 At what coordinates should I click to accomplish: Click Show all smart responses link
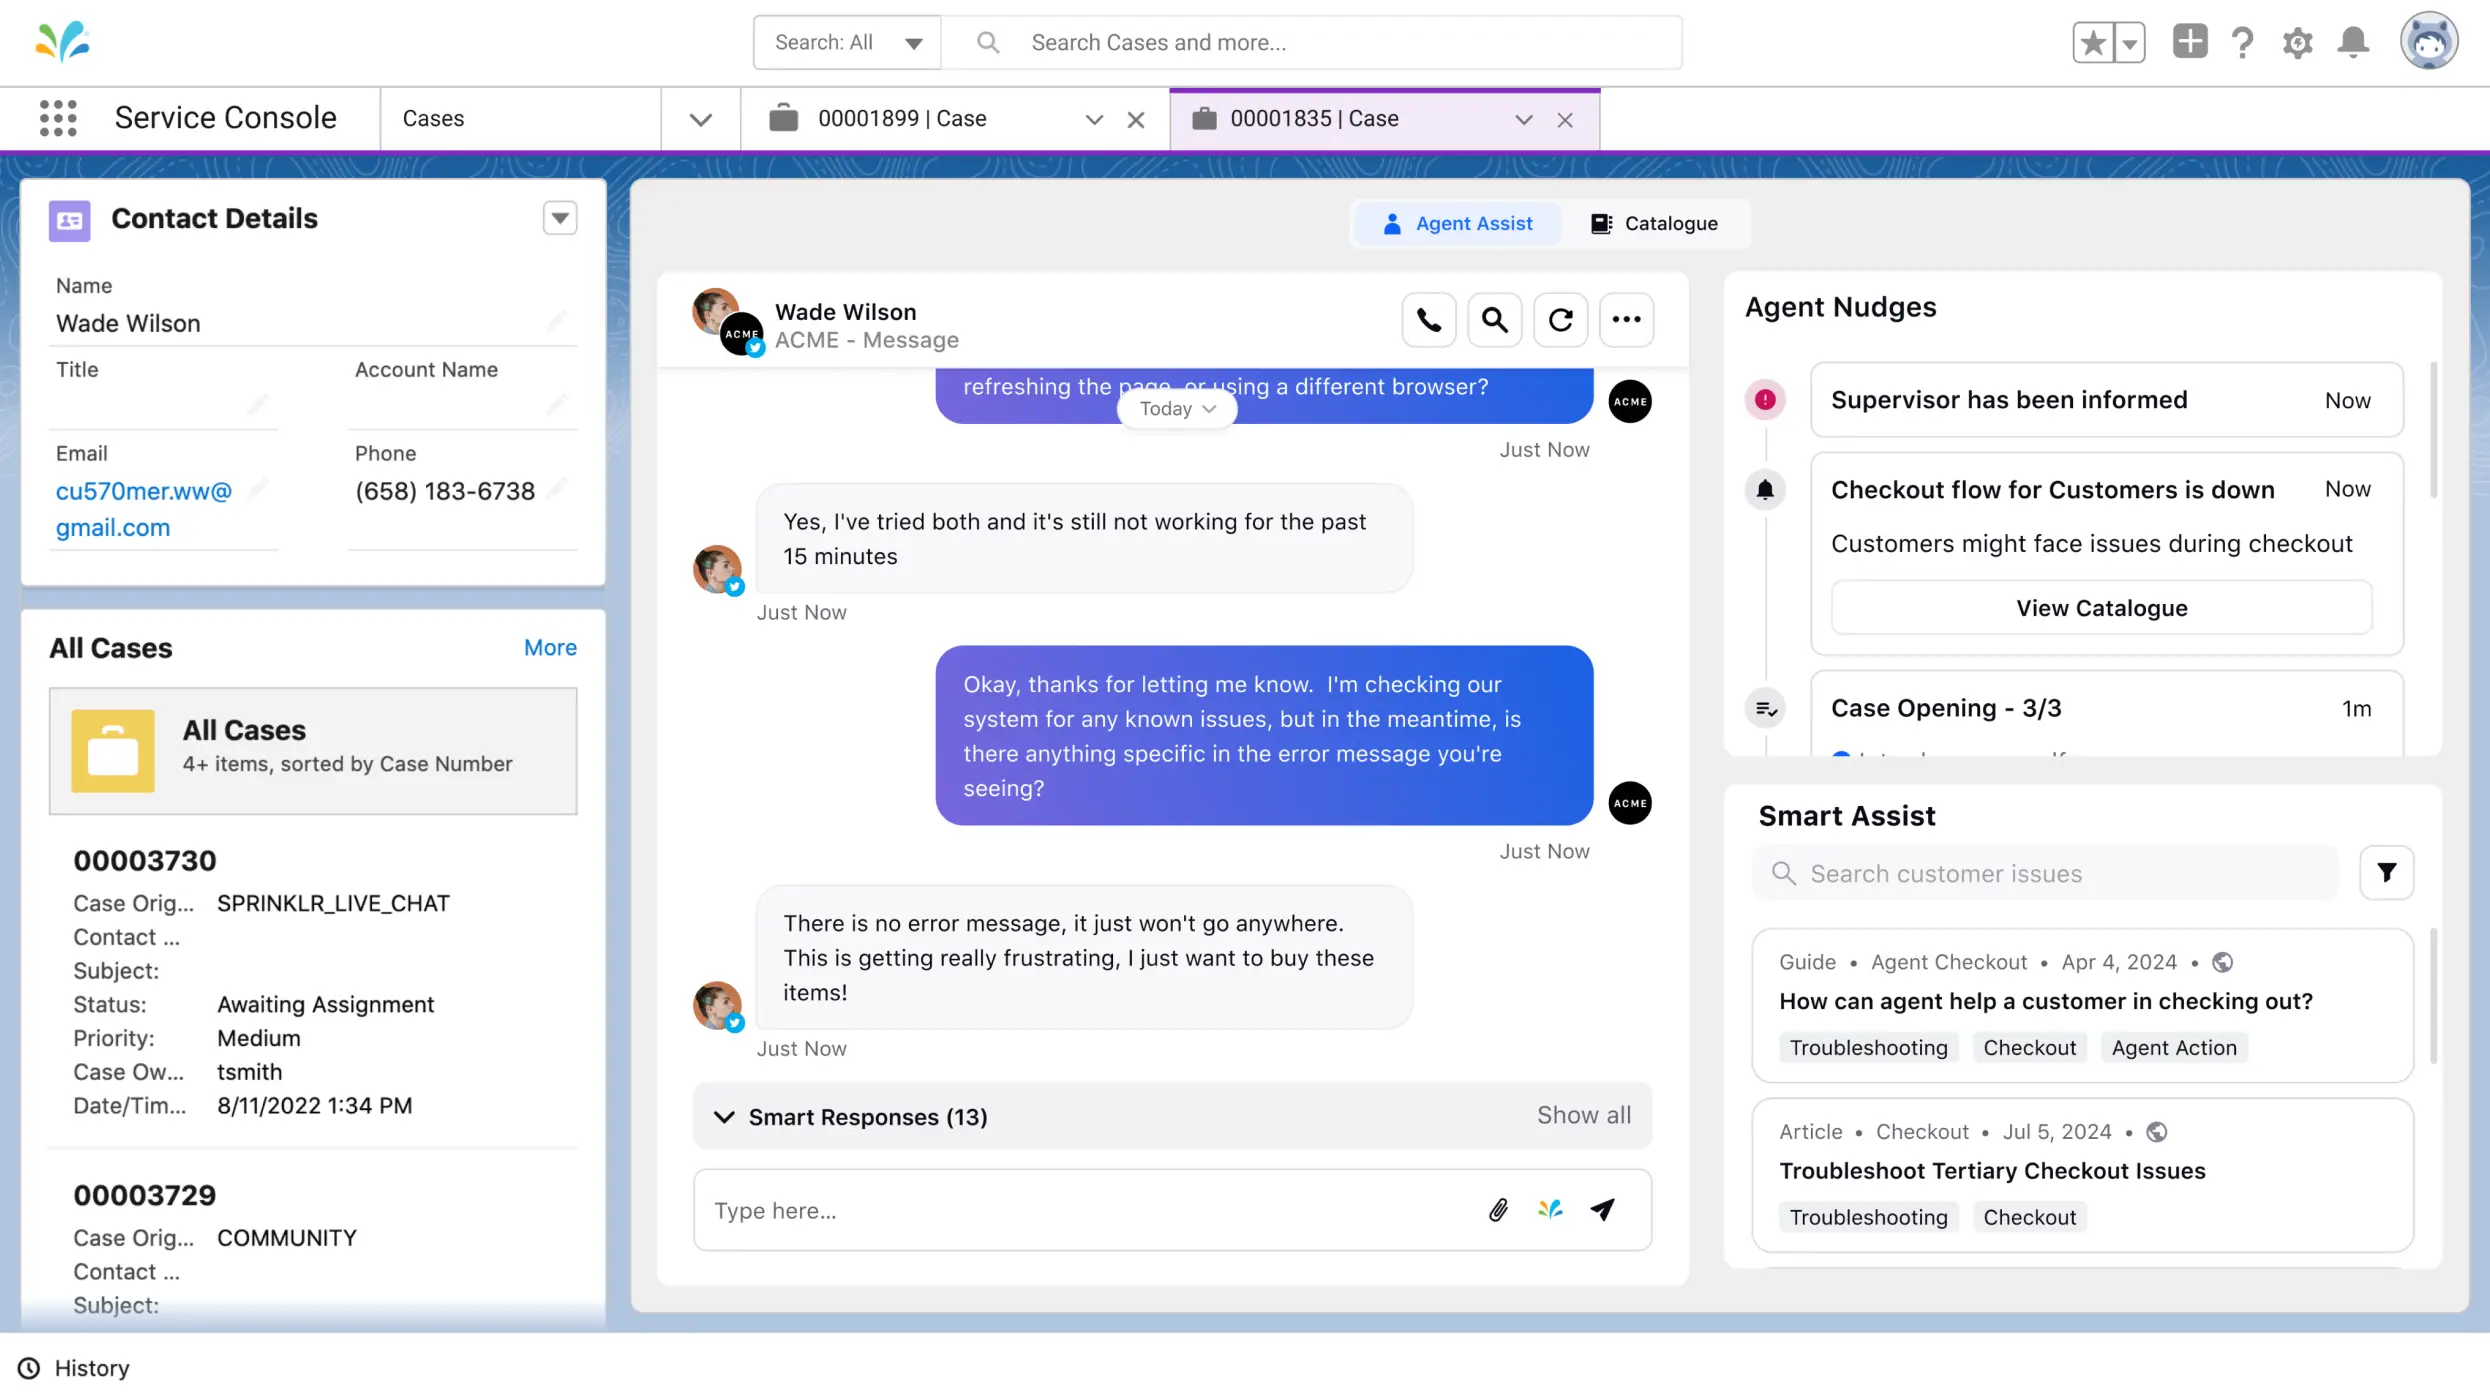(x=1582, y=1116)
